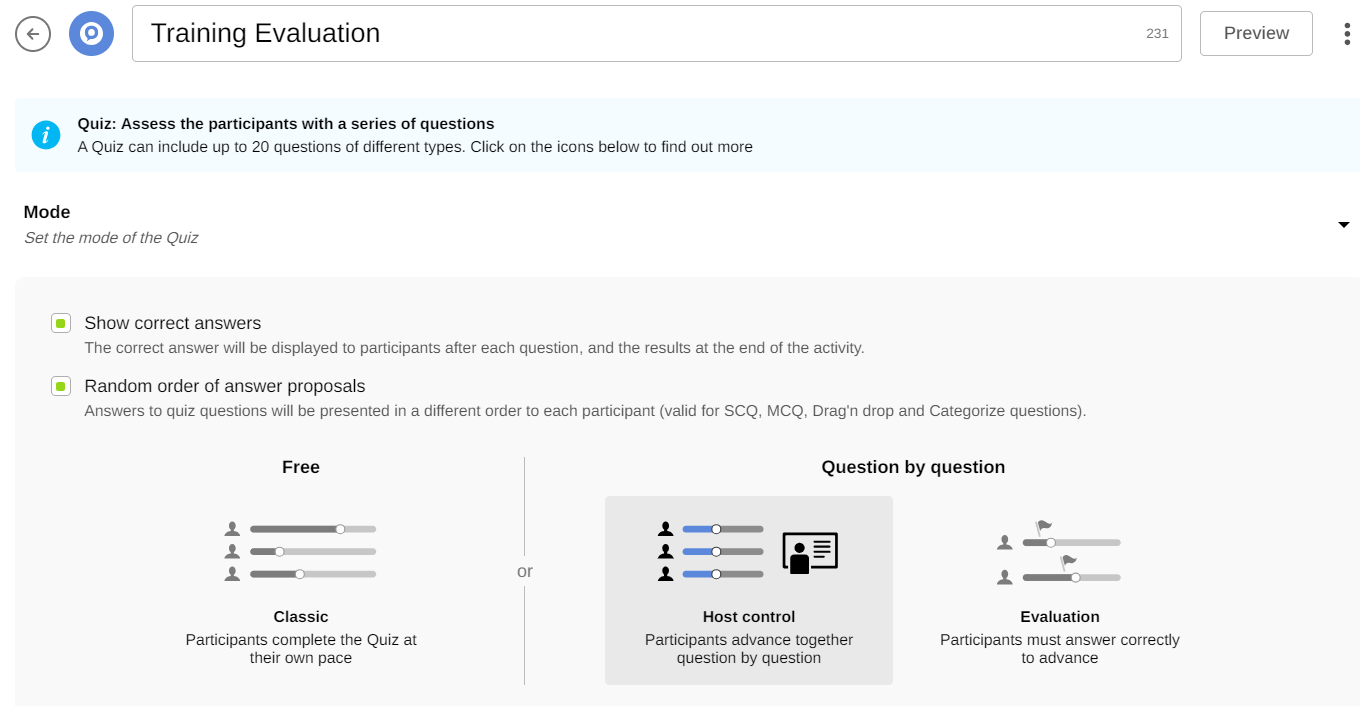Click the blue quiz activity icon
This screenshot has width=1360, height=706.
pyautogui.click(x=91, y=34)
